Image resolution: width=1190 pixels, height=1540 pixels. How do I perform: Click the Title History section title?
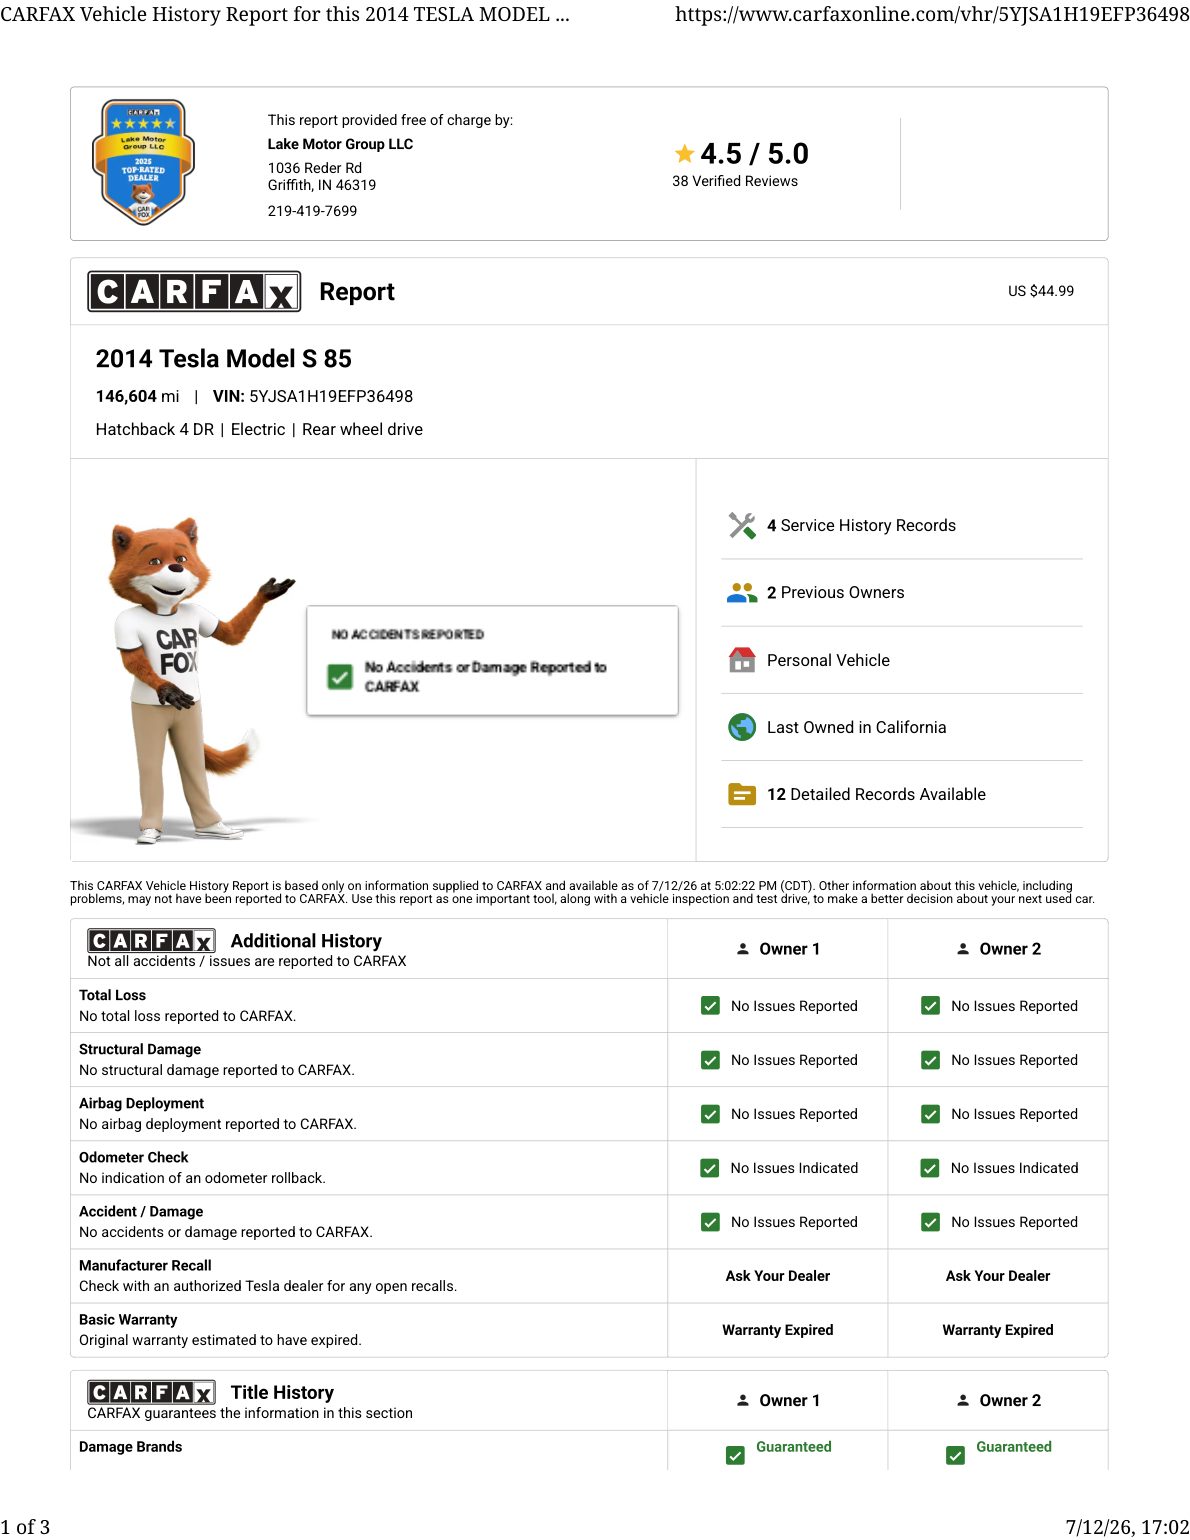pos(282,1392)
